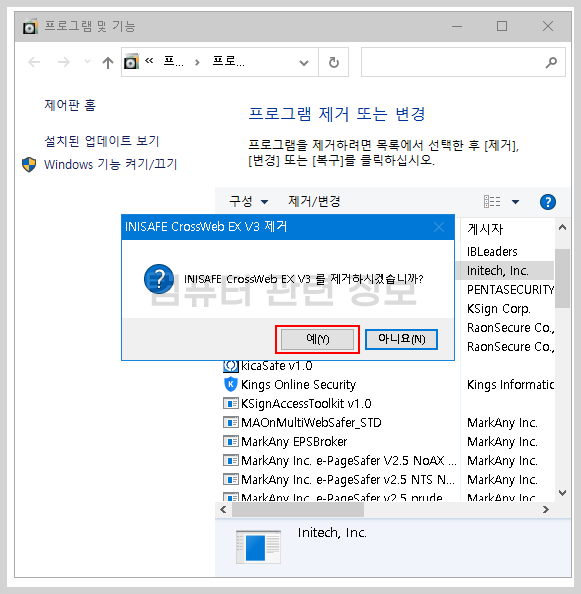Select the KSign Corp. publisher entry
Screen dimensions: 581x594
click(x=498, y=309)
